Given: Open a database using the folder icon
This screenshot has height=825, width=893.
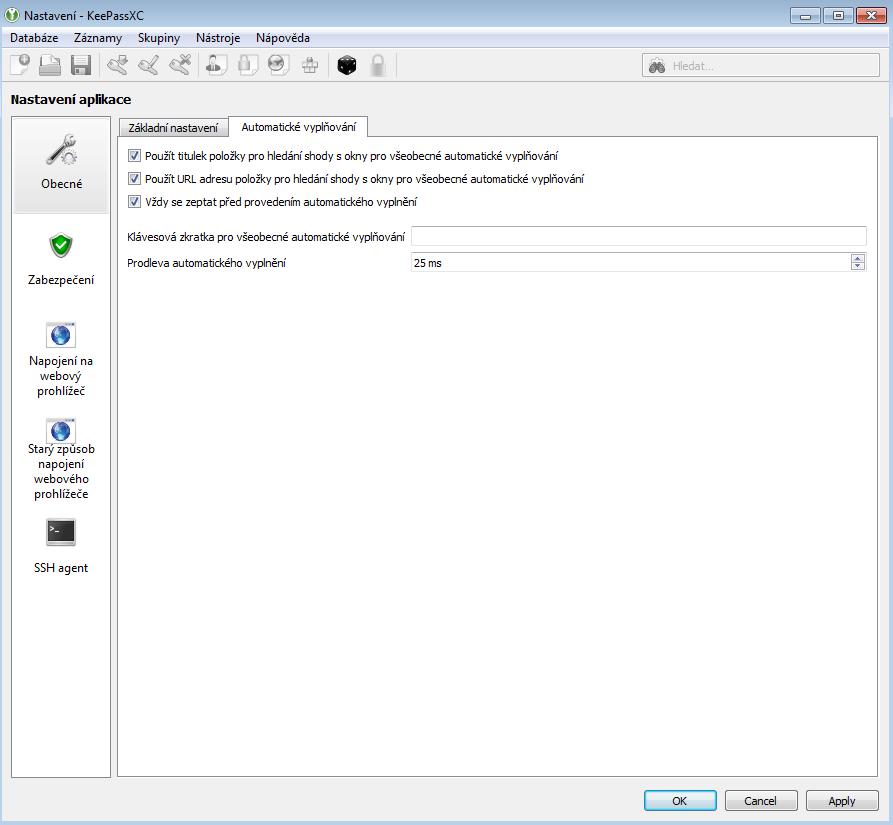Looking at the screenshot, I should point(50,65).
